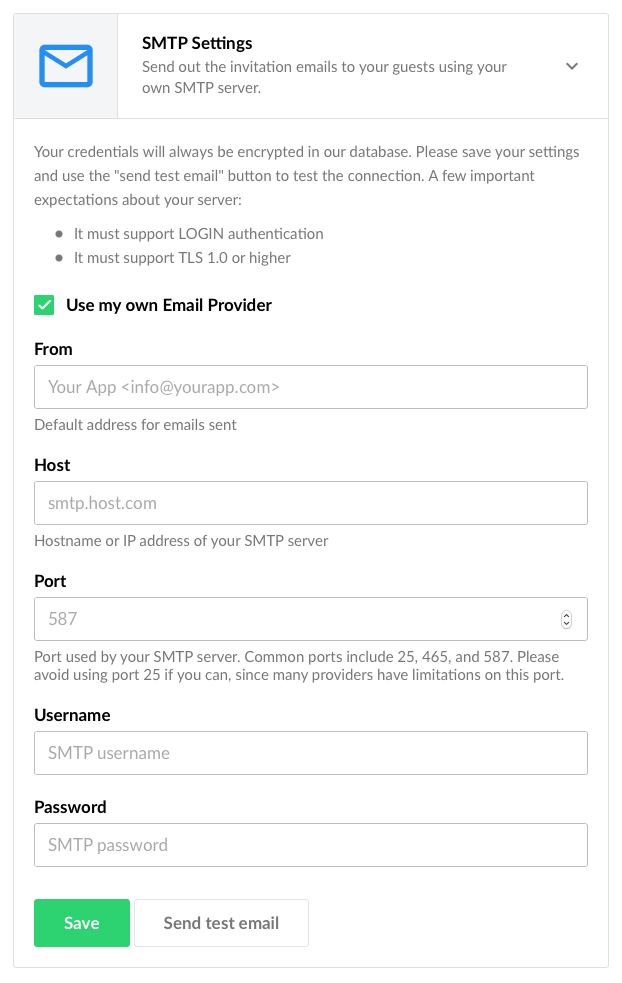This screenshot has height=983, width=622.
Task: Select the Host input with smtp.host.com placeholder
Action: pos(311,503)
